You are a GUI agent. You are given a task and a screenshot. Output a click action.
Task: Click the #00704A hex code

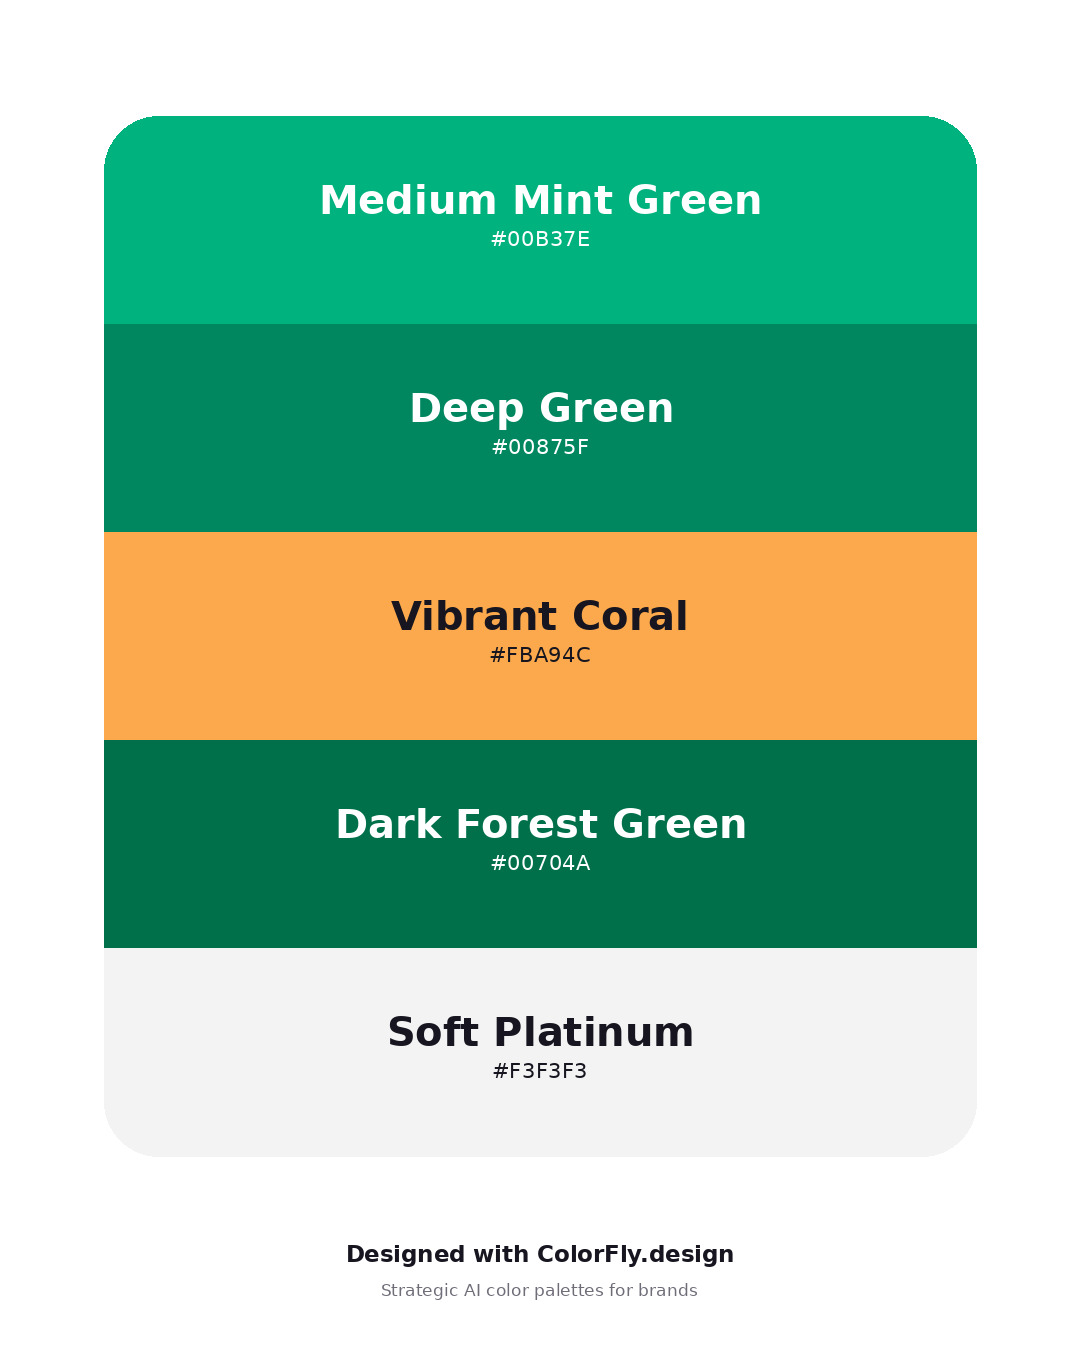click(540, 863)
